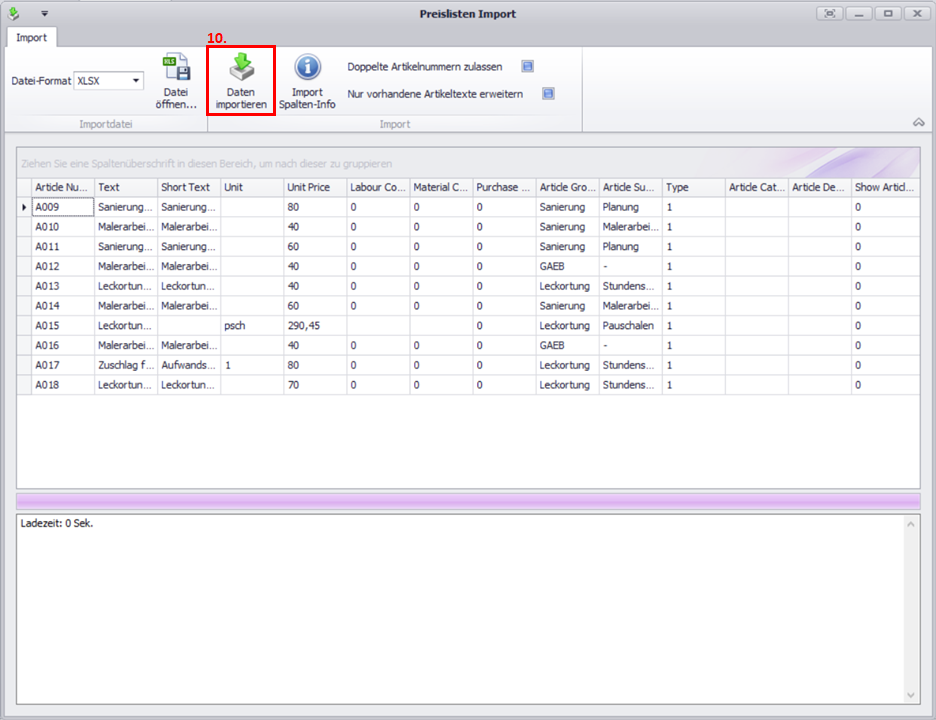Image resolution: width=936 pixels, height=720 pixels.
Task: Collapse the ribbon with chevron
Action: (918, 122)
